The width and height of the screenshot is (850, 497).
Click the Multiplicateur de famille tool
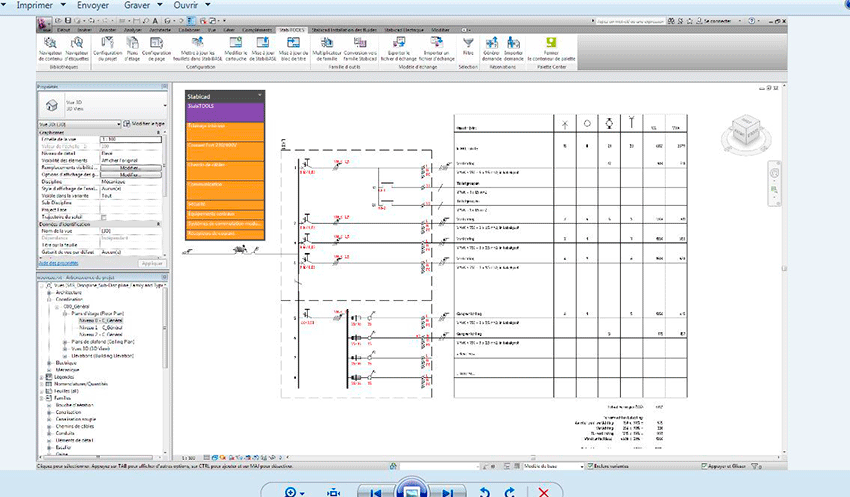[328, 44]
